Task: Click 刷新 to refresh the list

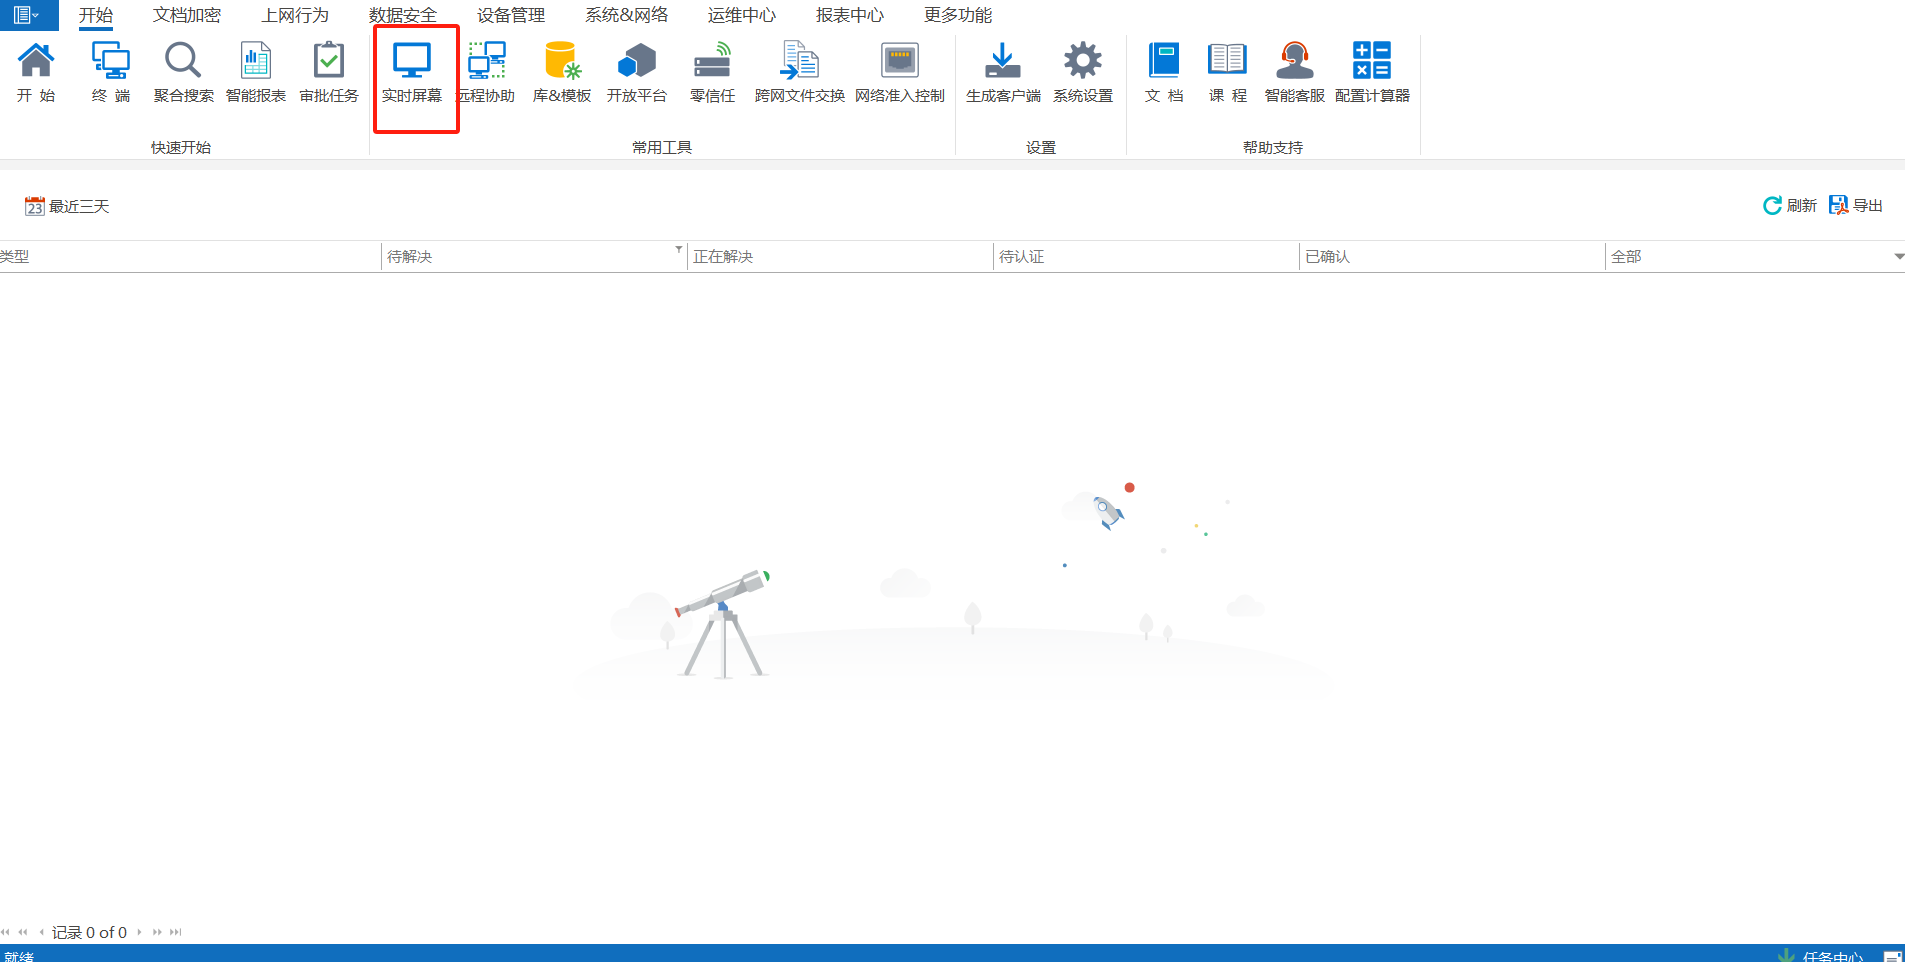Action: pos(1789,205)
